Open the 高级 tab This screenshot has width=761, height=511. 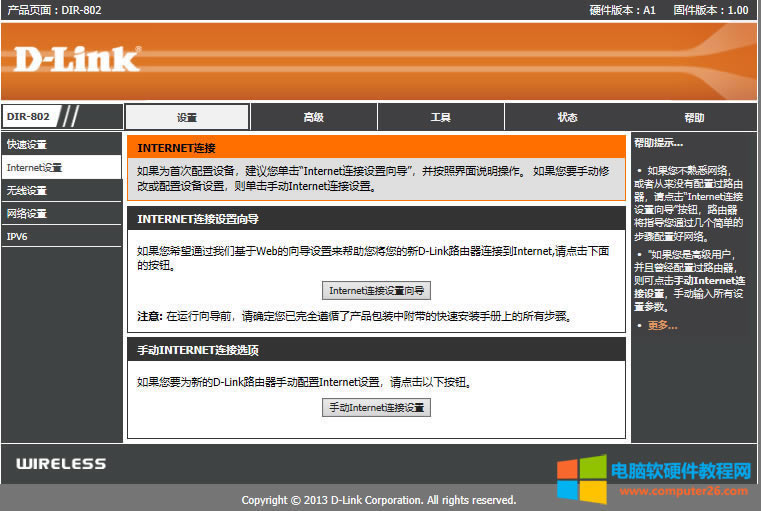tap(313, 117)
